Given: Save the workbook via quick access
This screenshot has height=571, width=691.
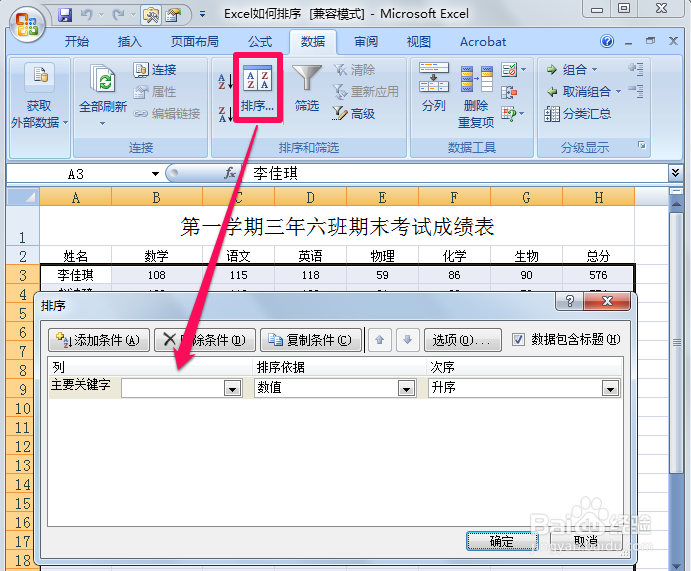Looking at the screenshot, I should pos(65,15).
